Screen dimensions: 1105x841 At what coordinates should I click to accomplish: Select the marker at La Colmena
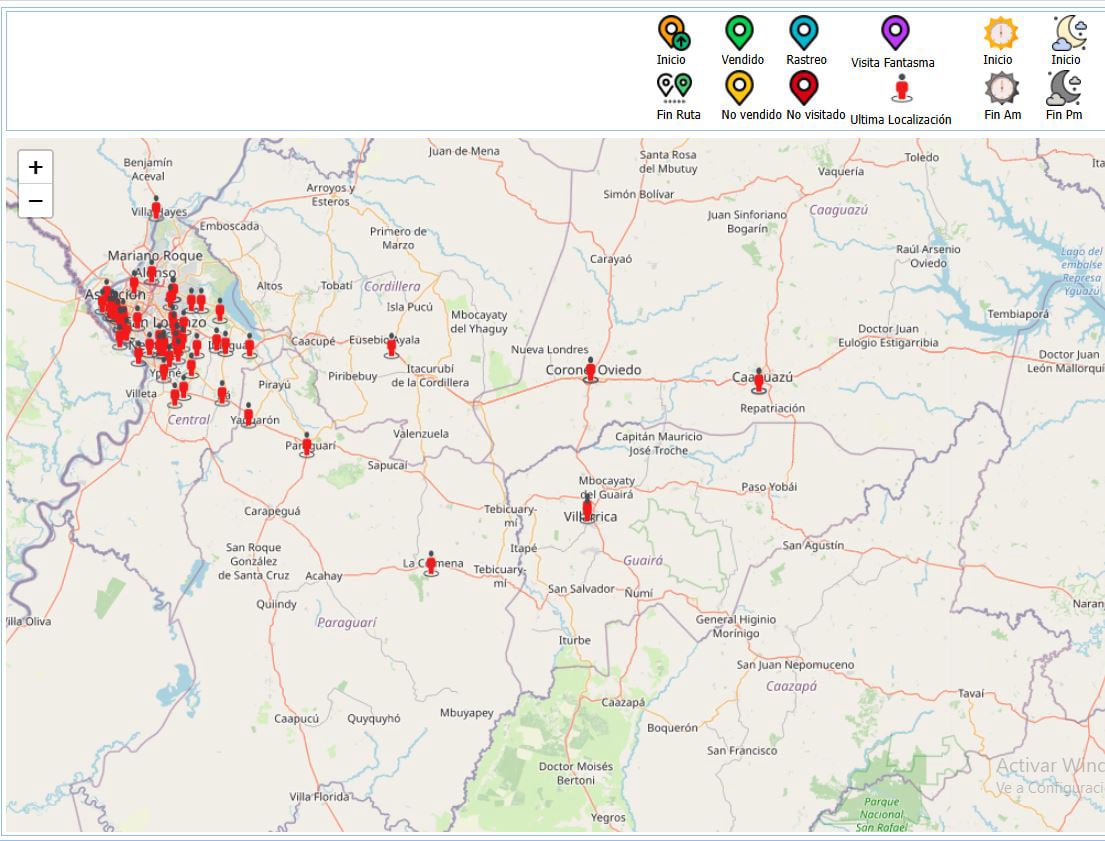point(431,563)
